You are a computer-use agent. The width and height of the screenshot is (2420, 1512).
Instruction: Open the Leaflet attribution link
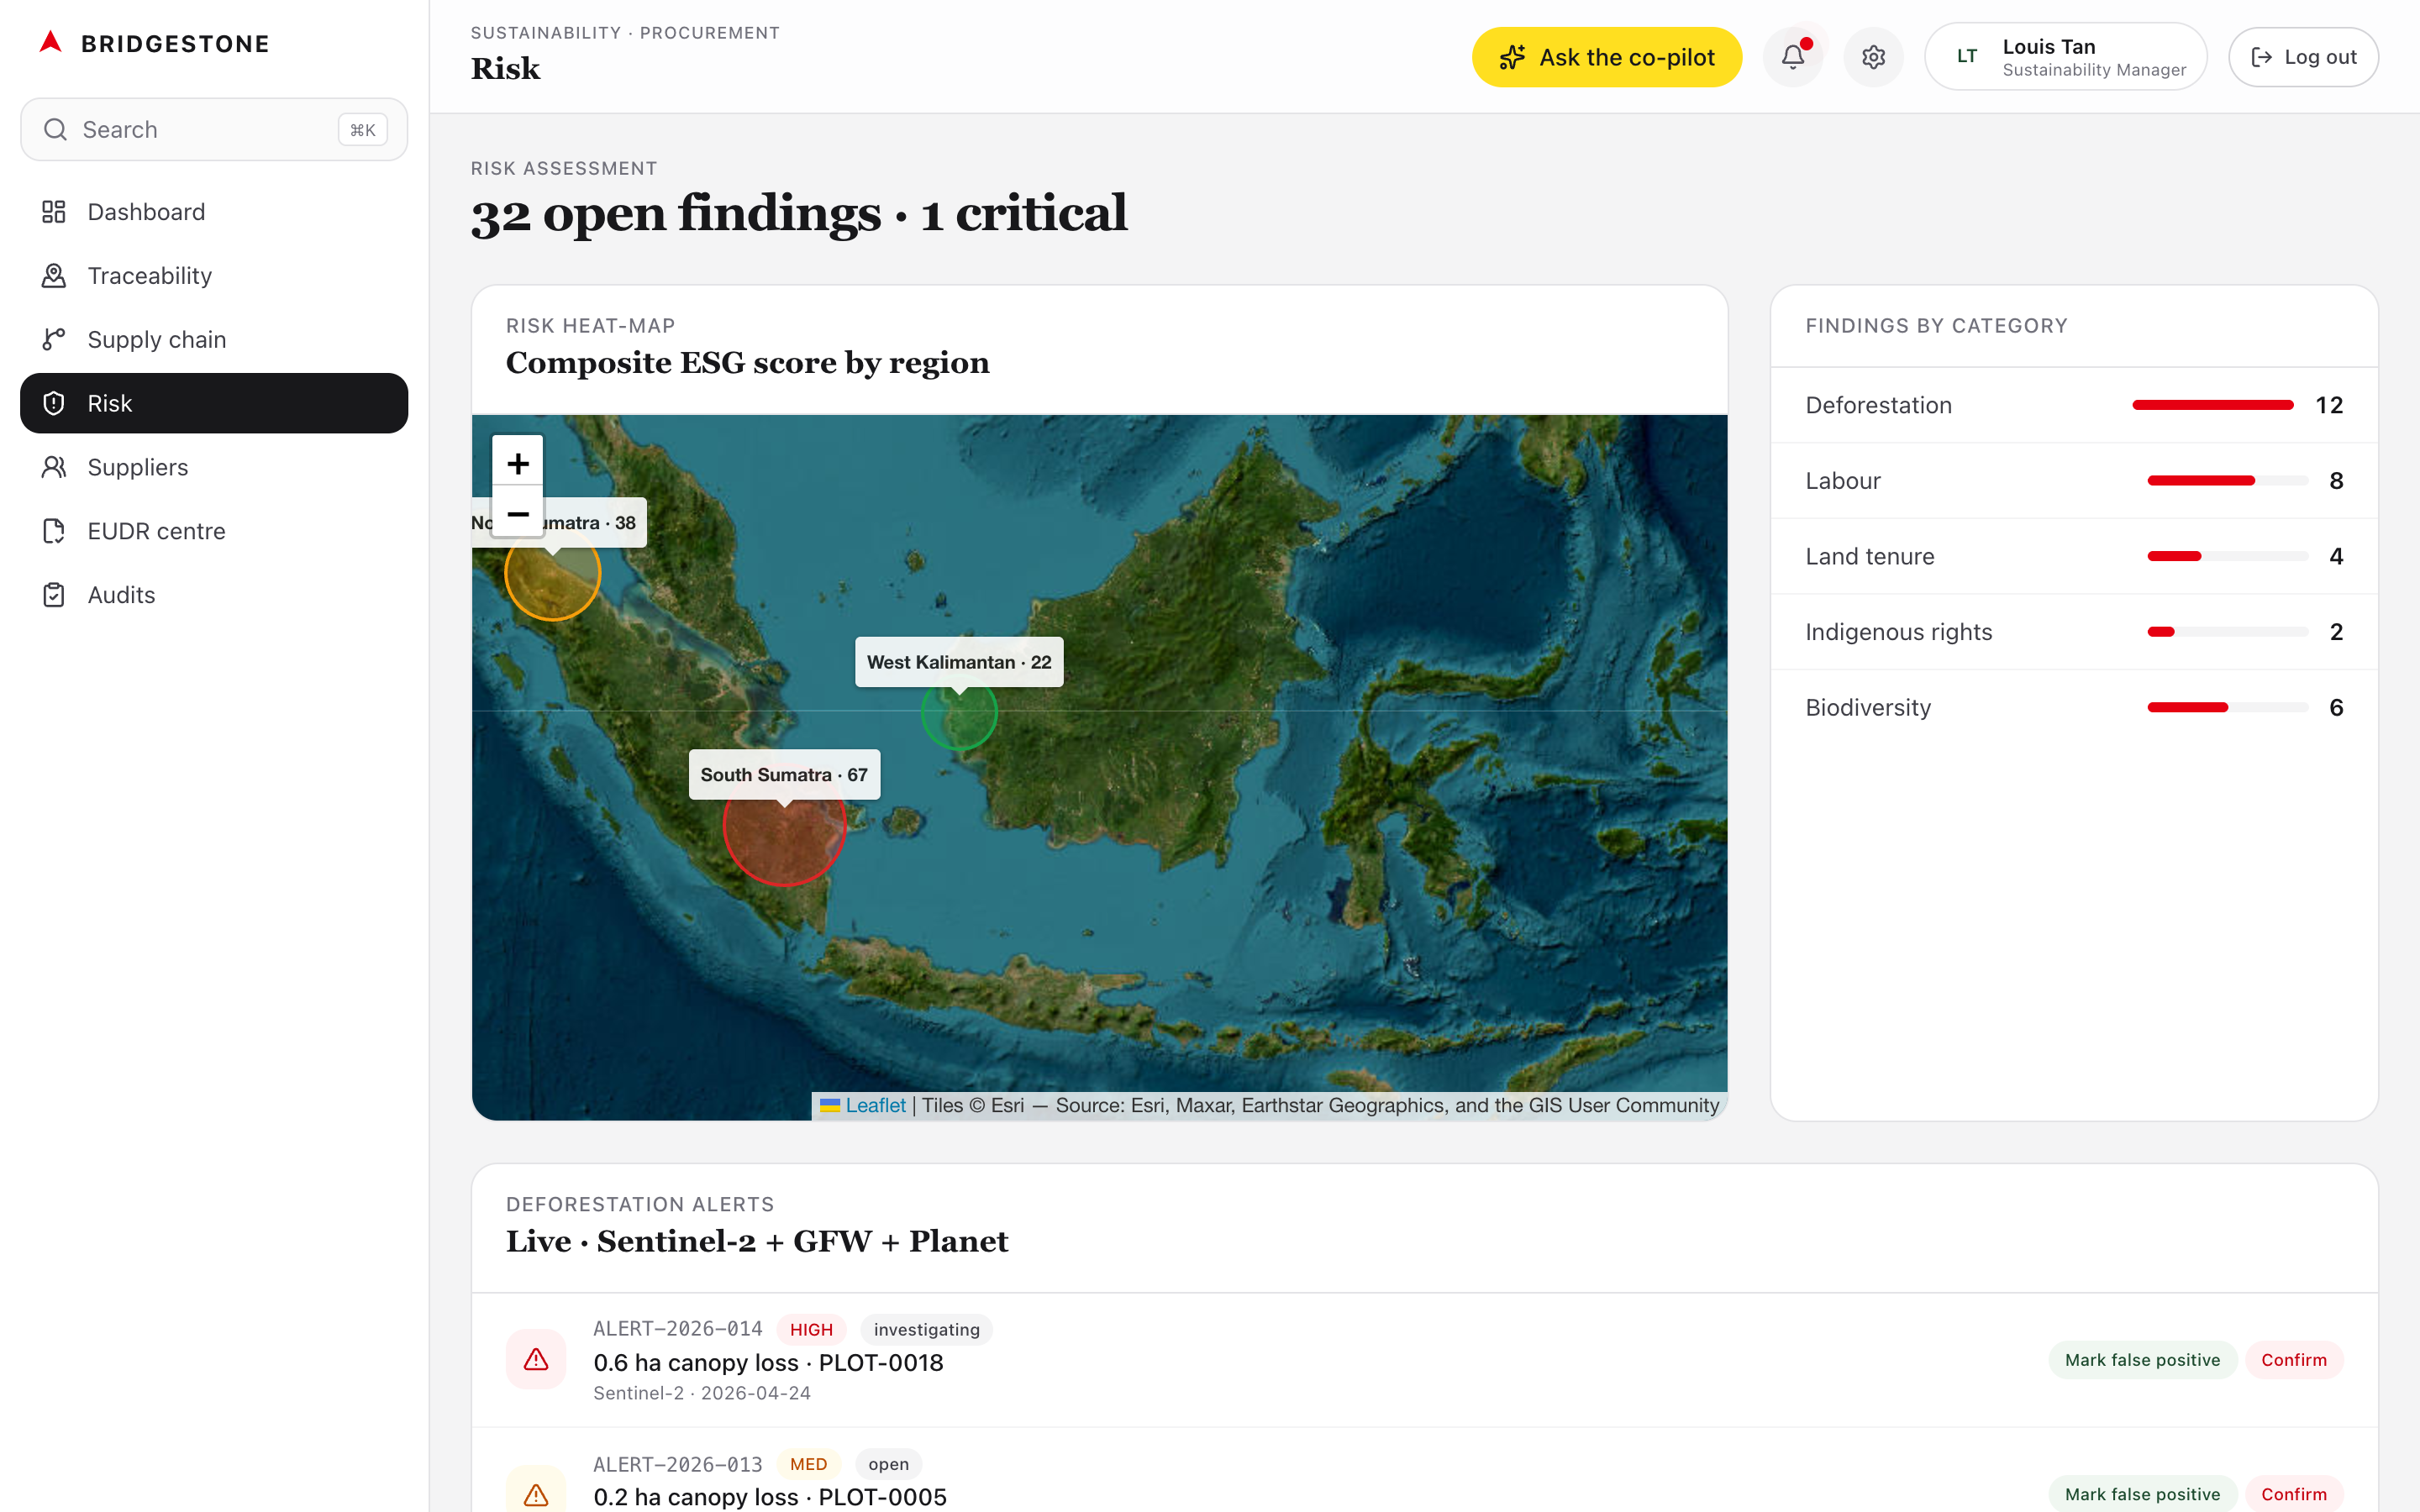pyautogui.click(x=875, y=1105)
